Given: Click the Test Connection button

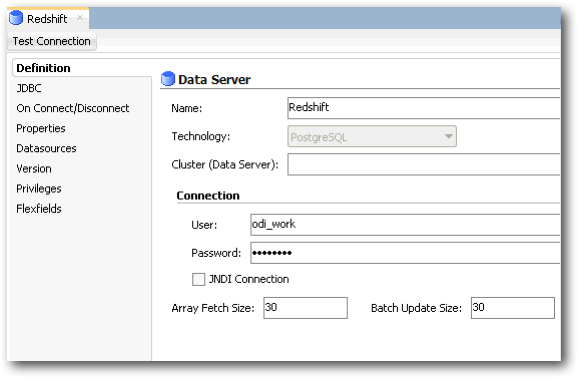Looking at the screenshot, I should [52, 41].
